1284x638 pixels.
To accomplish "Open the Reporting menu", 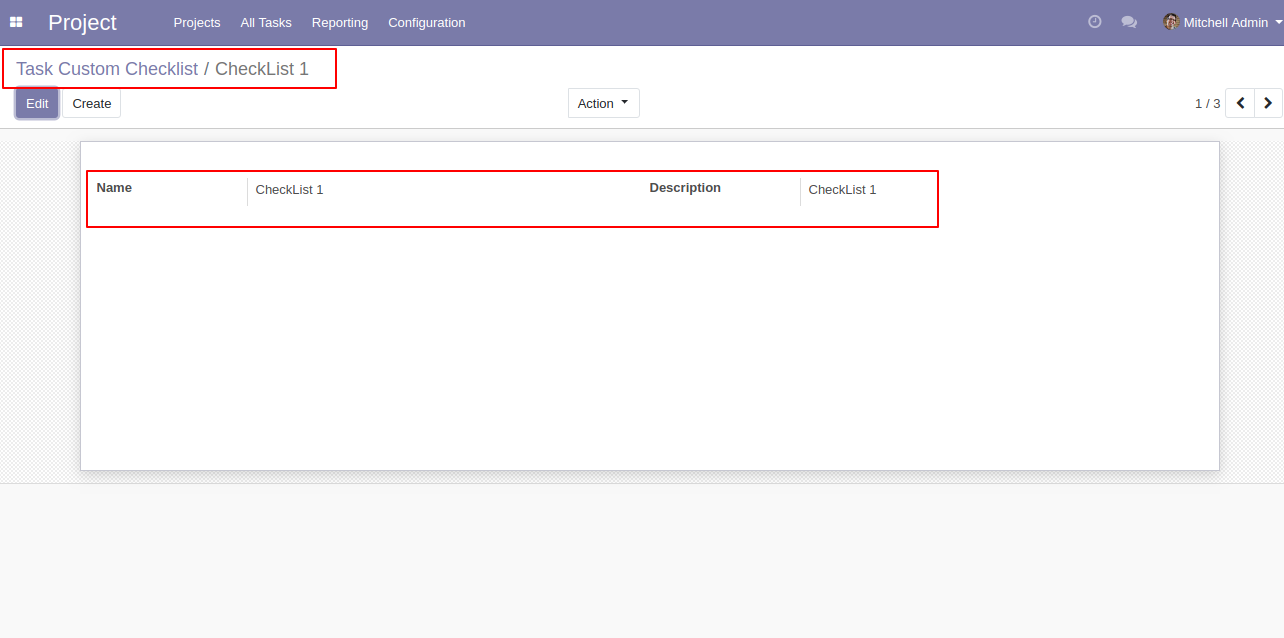I will (x=340, y=22).
